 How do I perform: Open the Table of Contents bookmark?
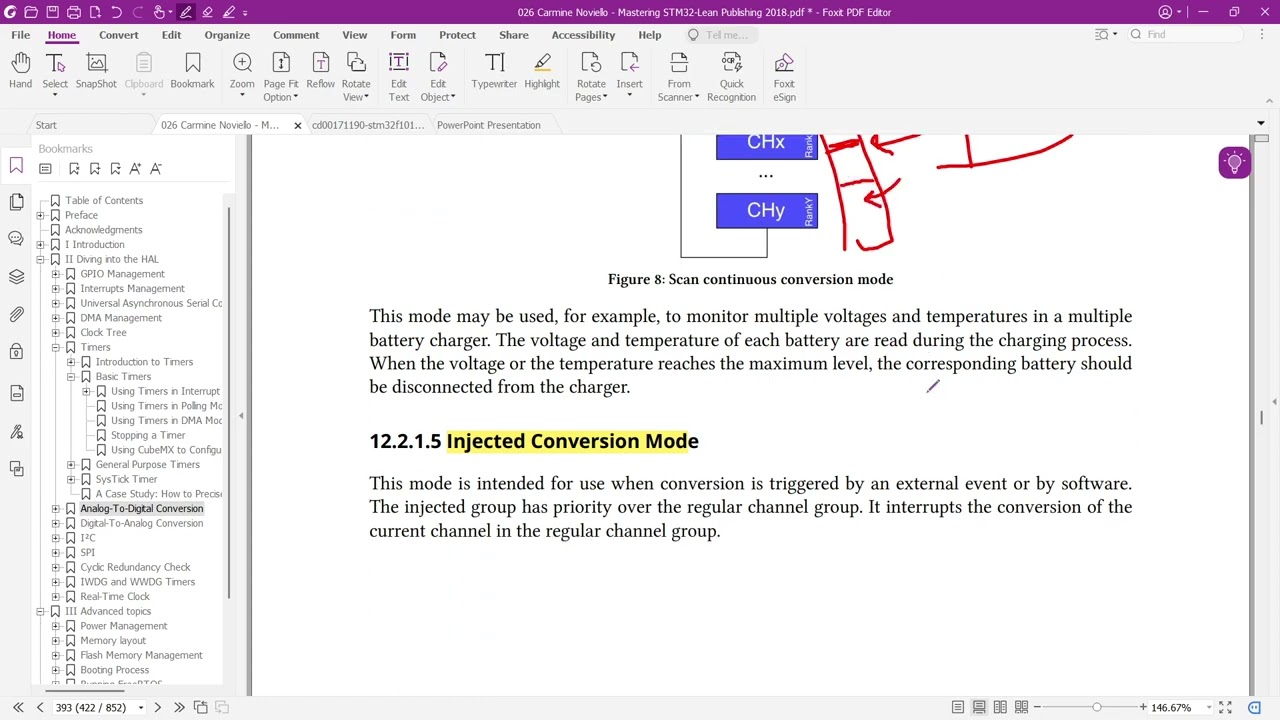[104, 200]
